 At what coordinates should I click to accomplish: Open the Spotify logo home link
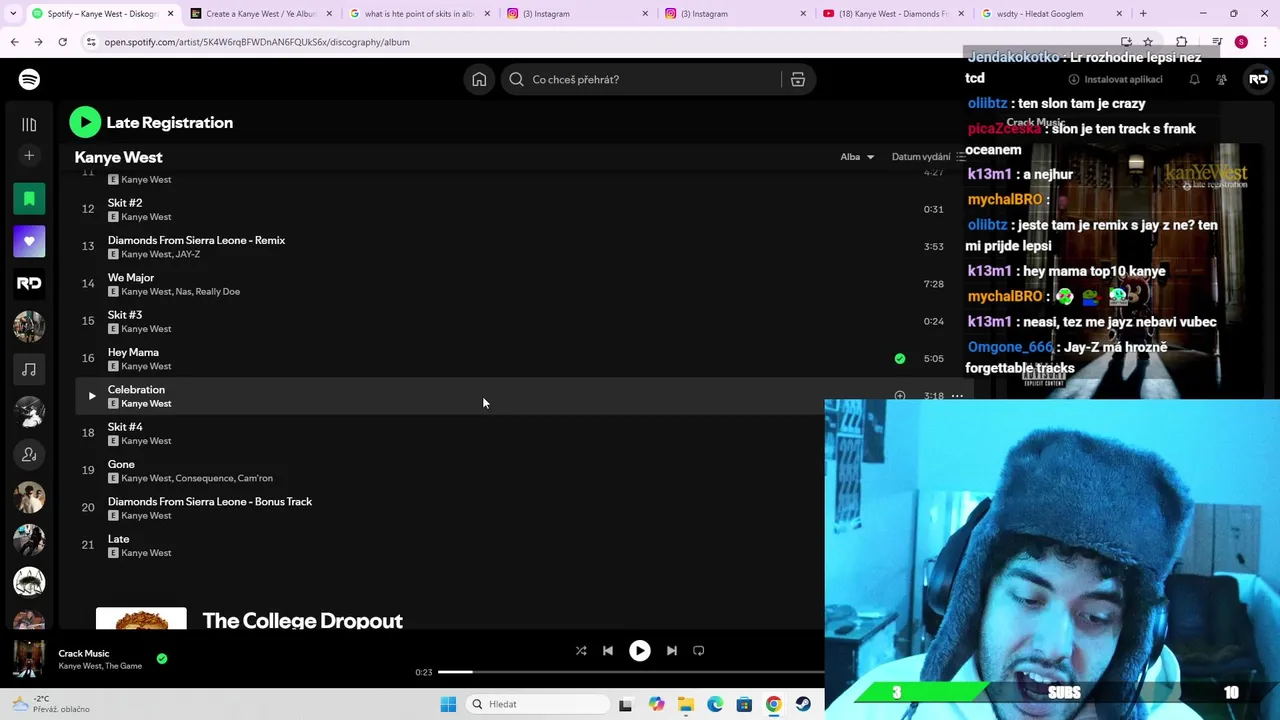tap(29, 79)
